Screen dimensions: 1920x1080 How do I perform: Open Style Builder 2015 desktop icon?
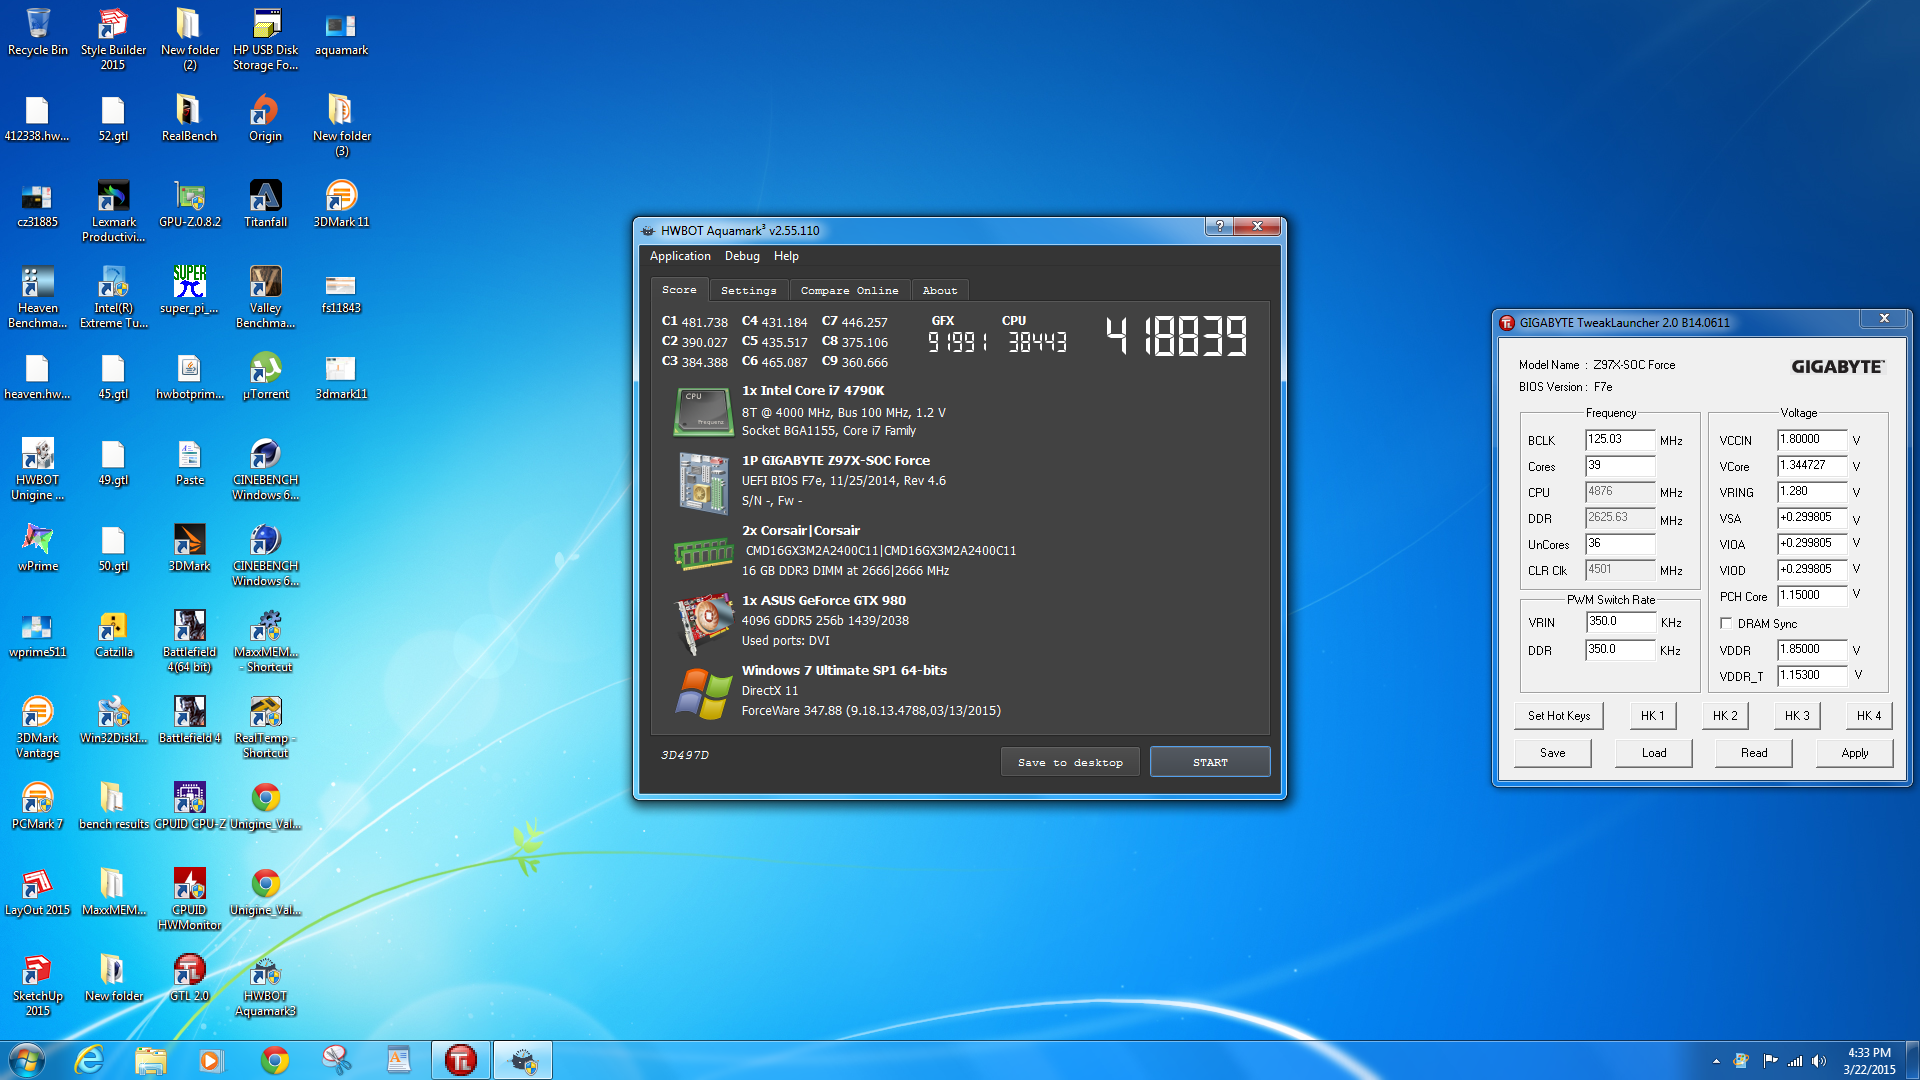tap(113, 38)
